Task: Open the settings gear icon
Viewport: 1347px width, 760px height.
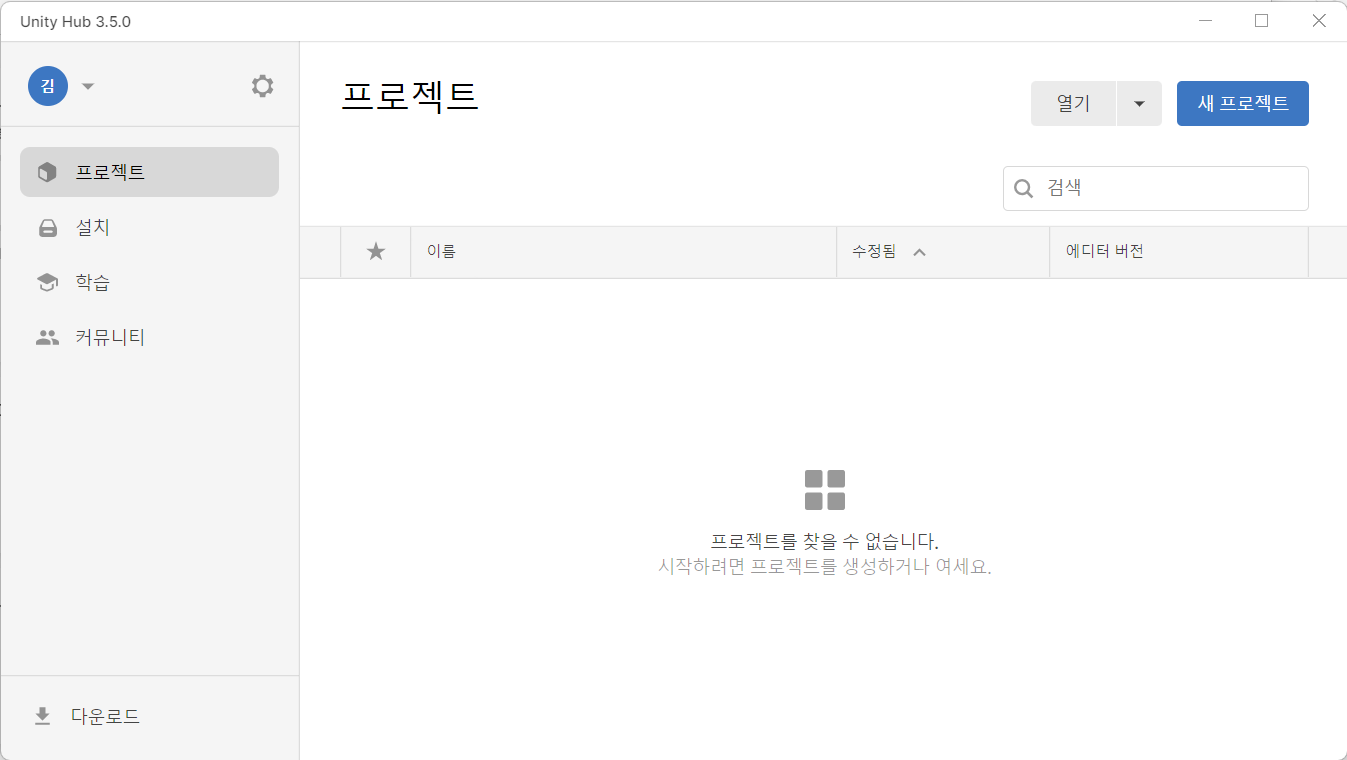Action: [262, 86]
